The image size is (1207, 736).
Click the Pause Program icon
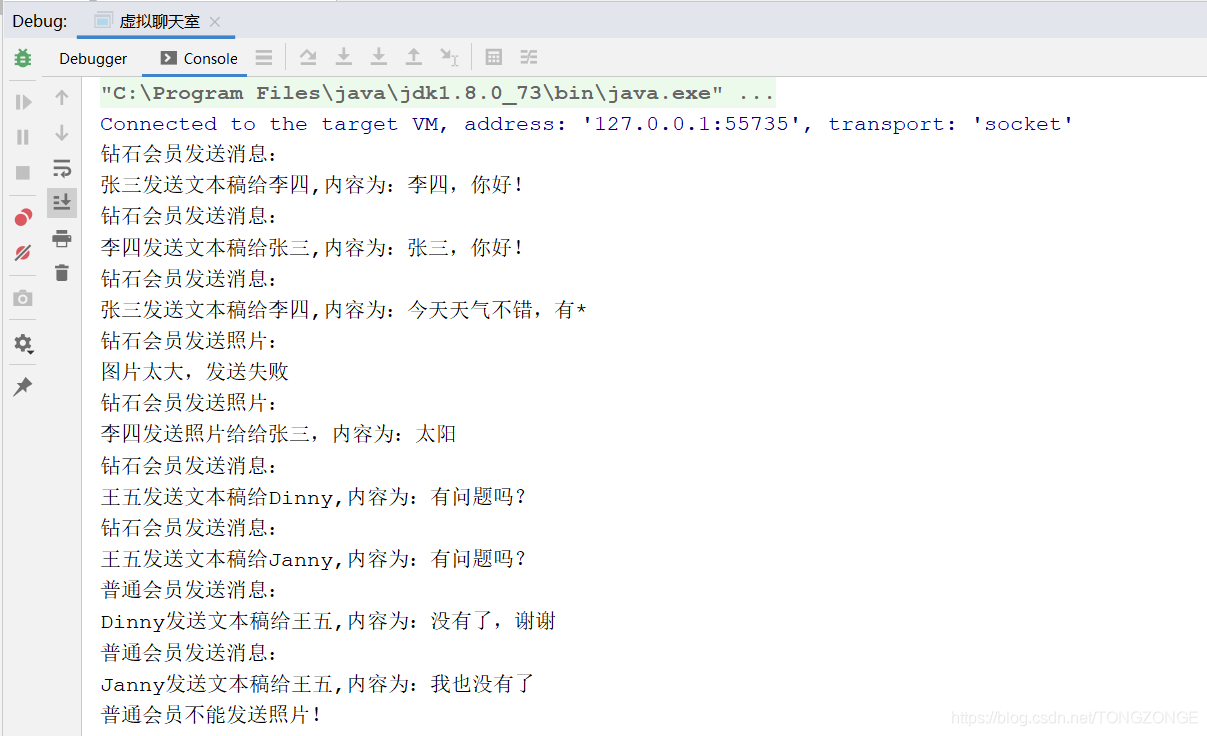coord(23,137)
